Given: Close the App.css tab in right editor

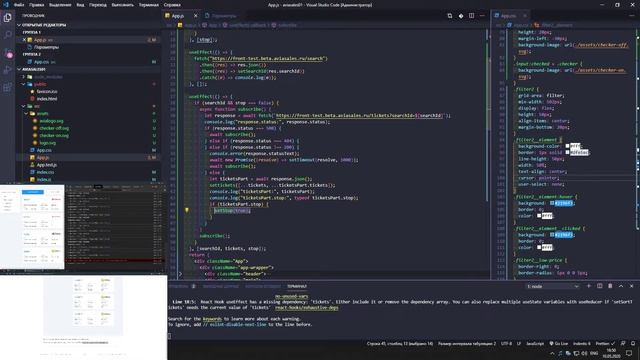Looking at the screenshot, I should pos(525,16).
